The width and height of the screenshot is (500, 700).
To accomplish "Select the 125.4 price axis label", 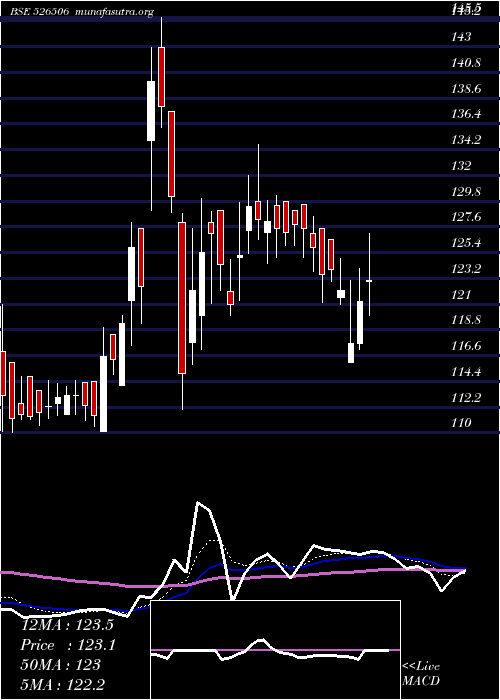I will (466, 243).
